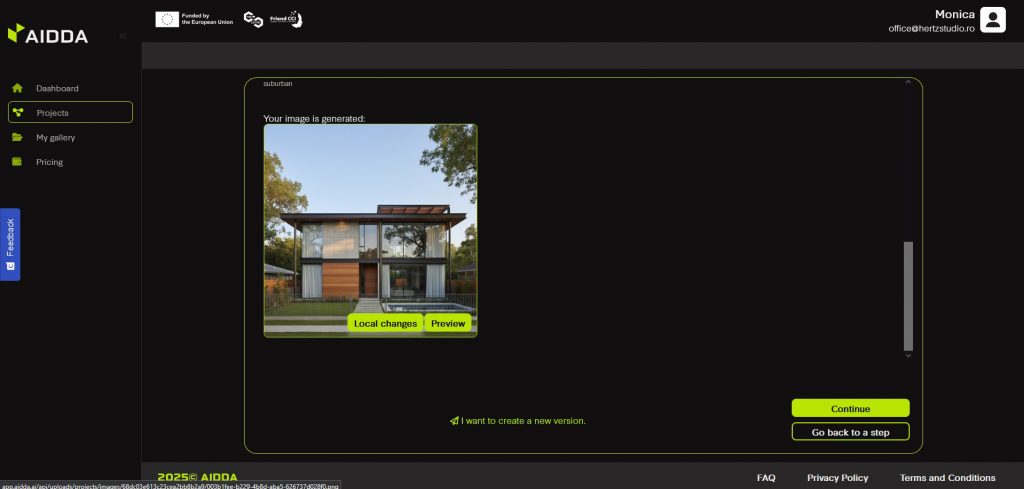Click the Pricing card icon
Screen dimensions: 1024x489
click(17, 162)
